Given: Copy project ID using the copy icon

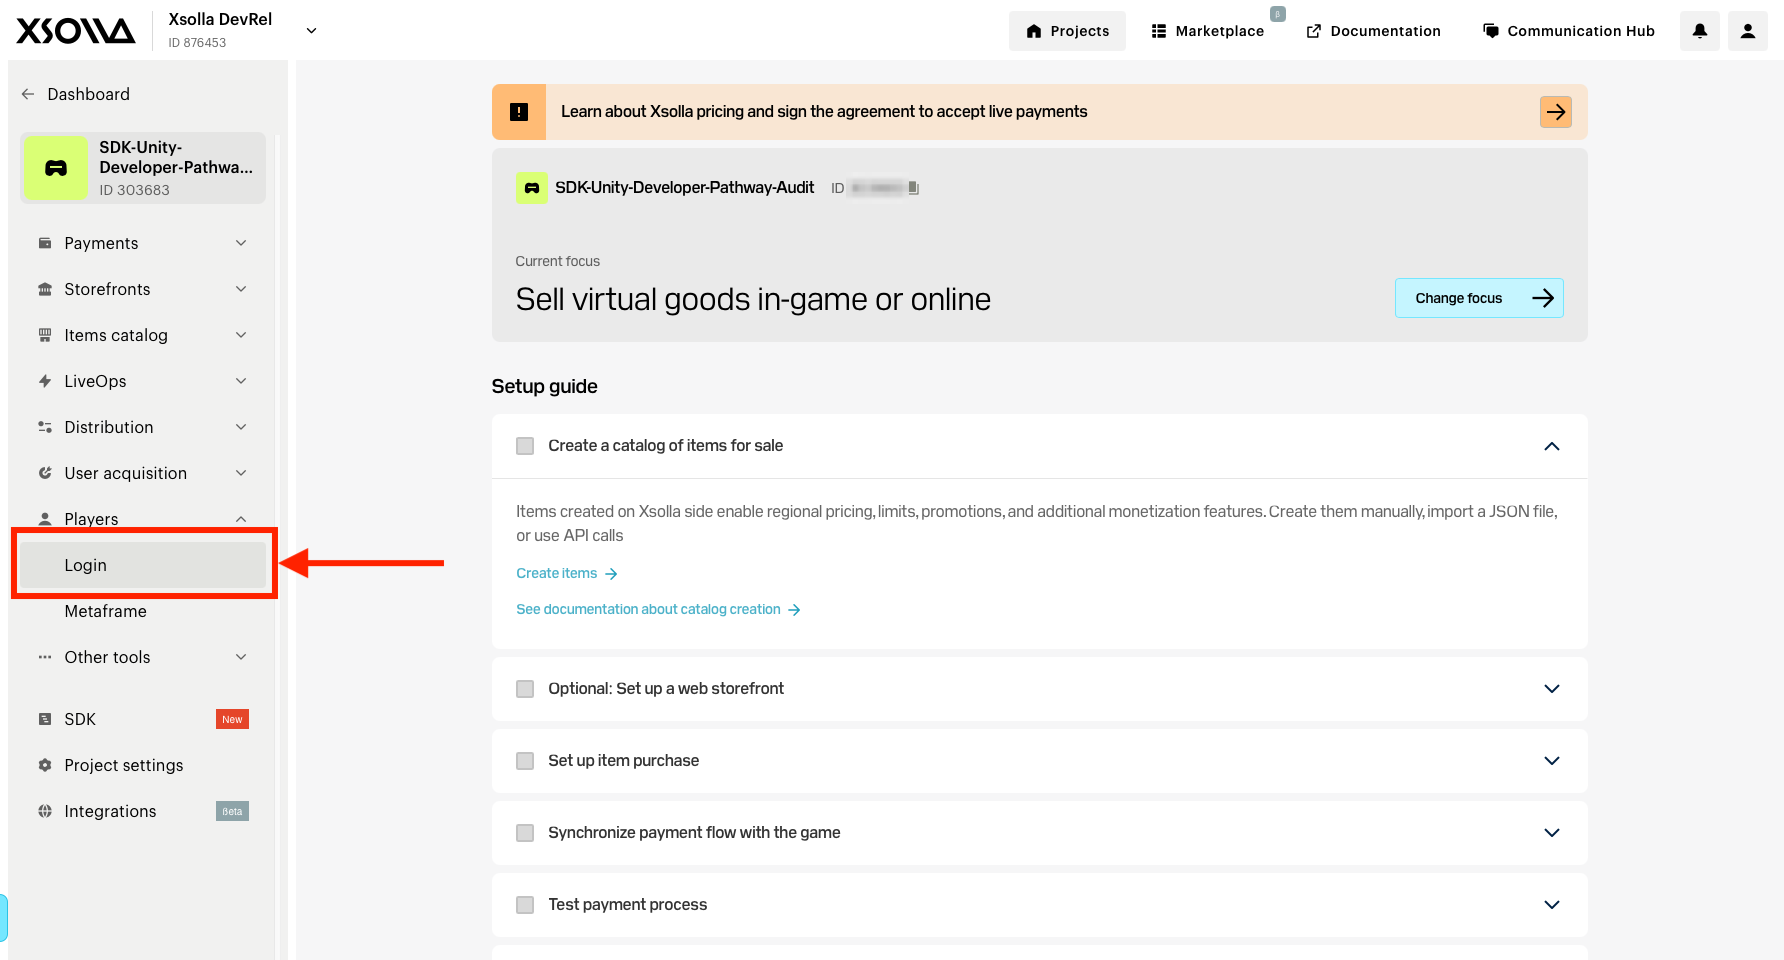Looking at the screenshot, I should tap(913, 188).
